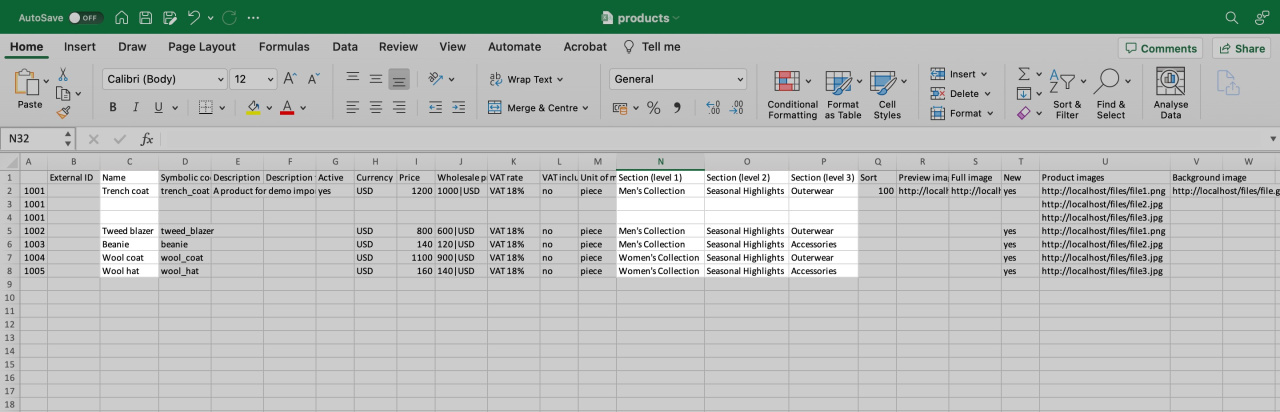Click the Format Painter brush icon
The height and width of the screenshot is (412, 1280).
point(63,113)
